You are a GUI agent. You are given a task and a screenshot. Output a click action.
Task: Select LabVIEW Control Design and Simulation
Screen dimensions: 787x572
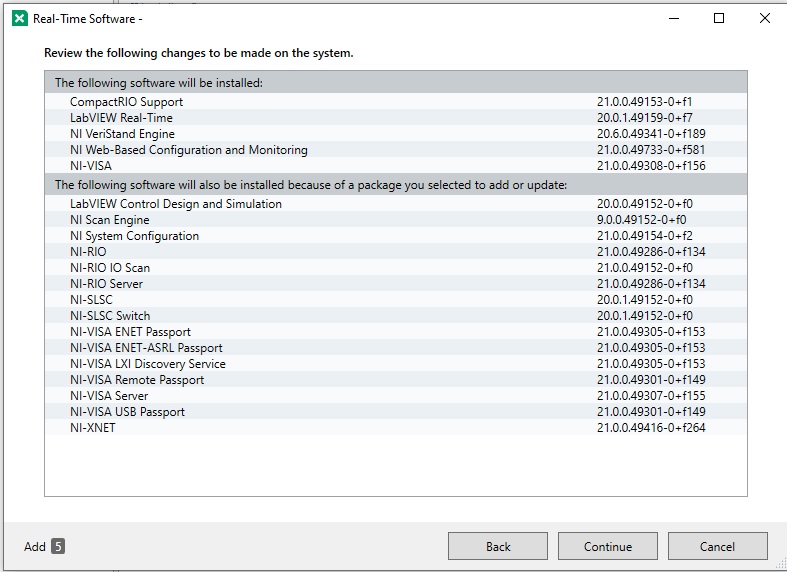tap(176, 204)
